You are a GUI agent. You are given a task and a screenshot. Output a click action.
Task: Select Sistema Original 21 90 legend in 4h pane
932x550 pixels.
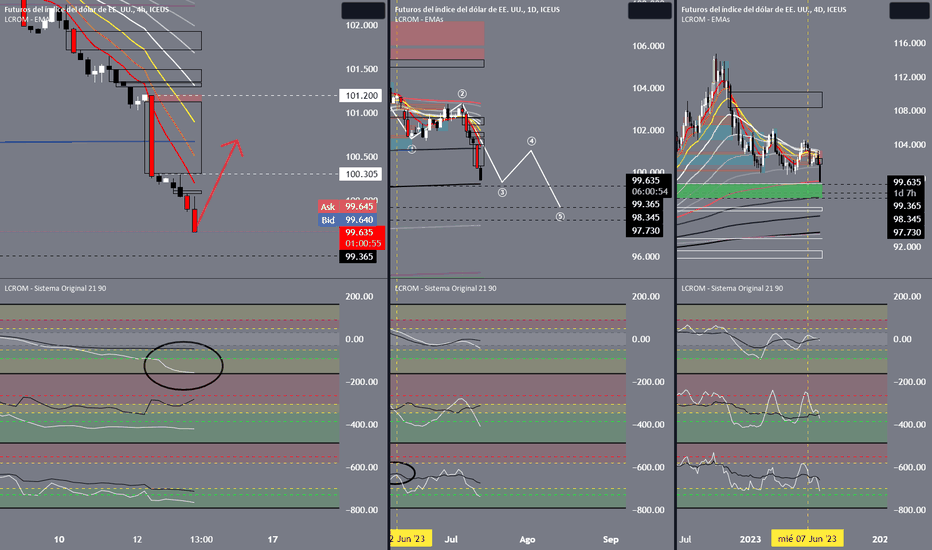55,288
